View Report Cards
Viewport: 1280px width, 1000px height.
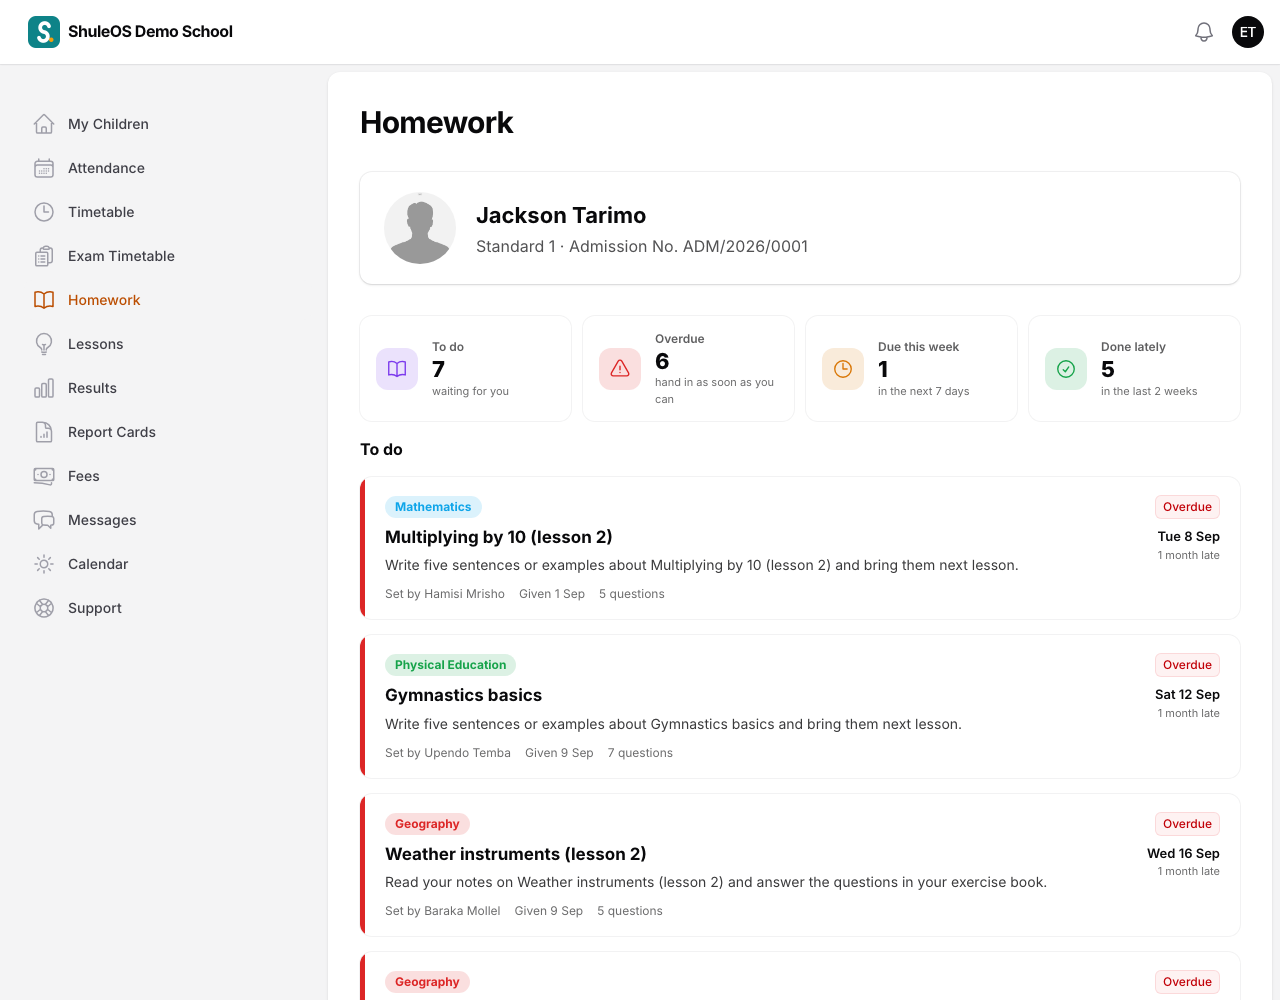coord(112,432)
